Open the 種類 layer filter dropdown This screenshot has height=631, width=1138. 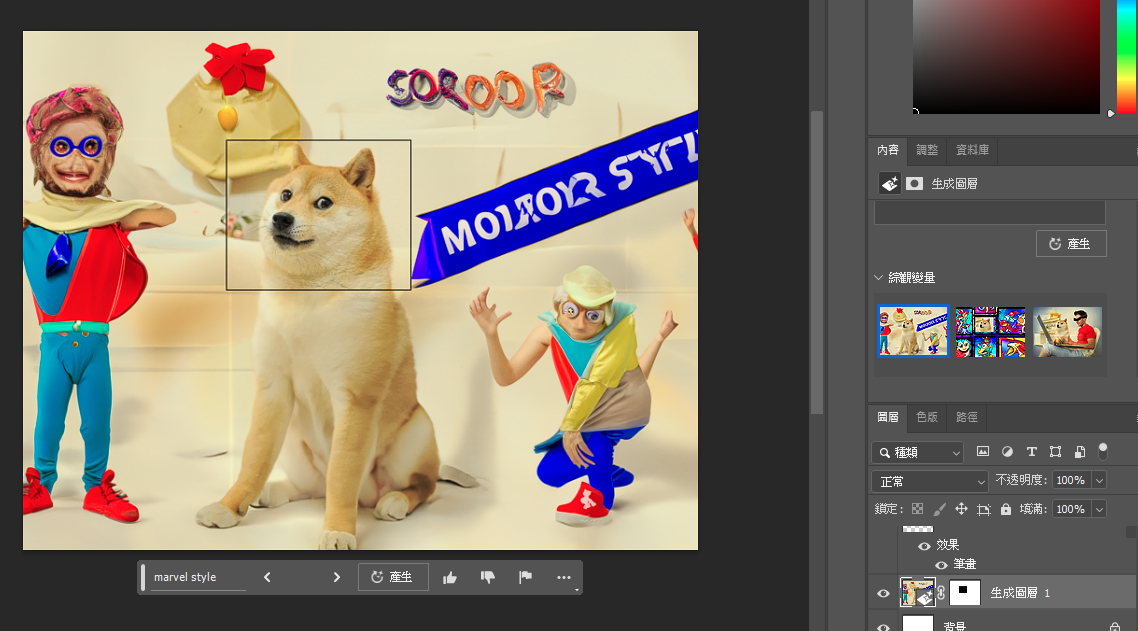[917, 452]
